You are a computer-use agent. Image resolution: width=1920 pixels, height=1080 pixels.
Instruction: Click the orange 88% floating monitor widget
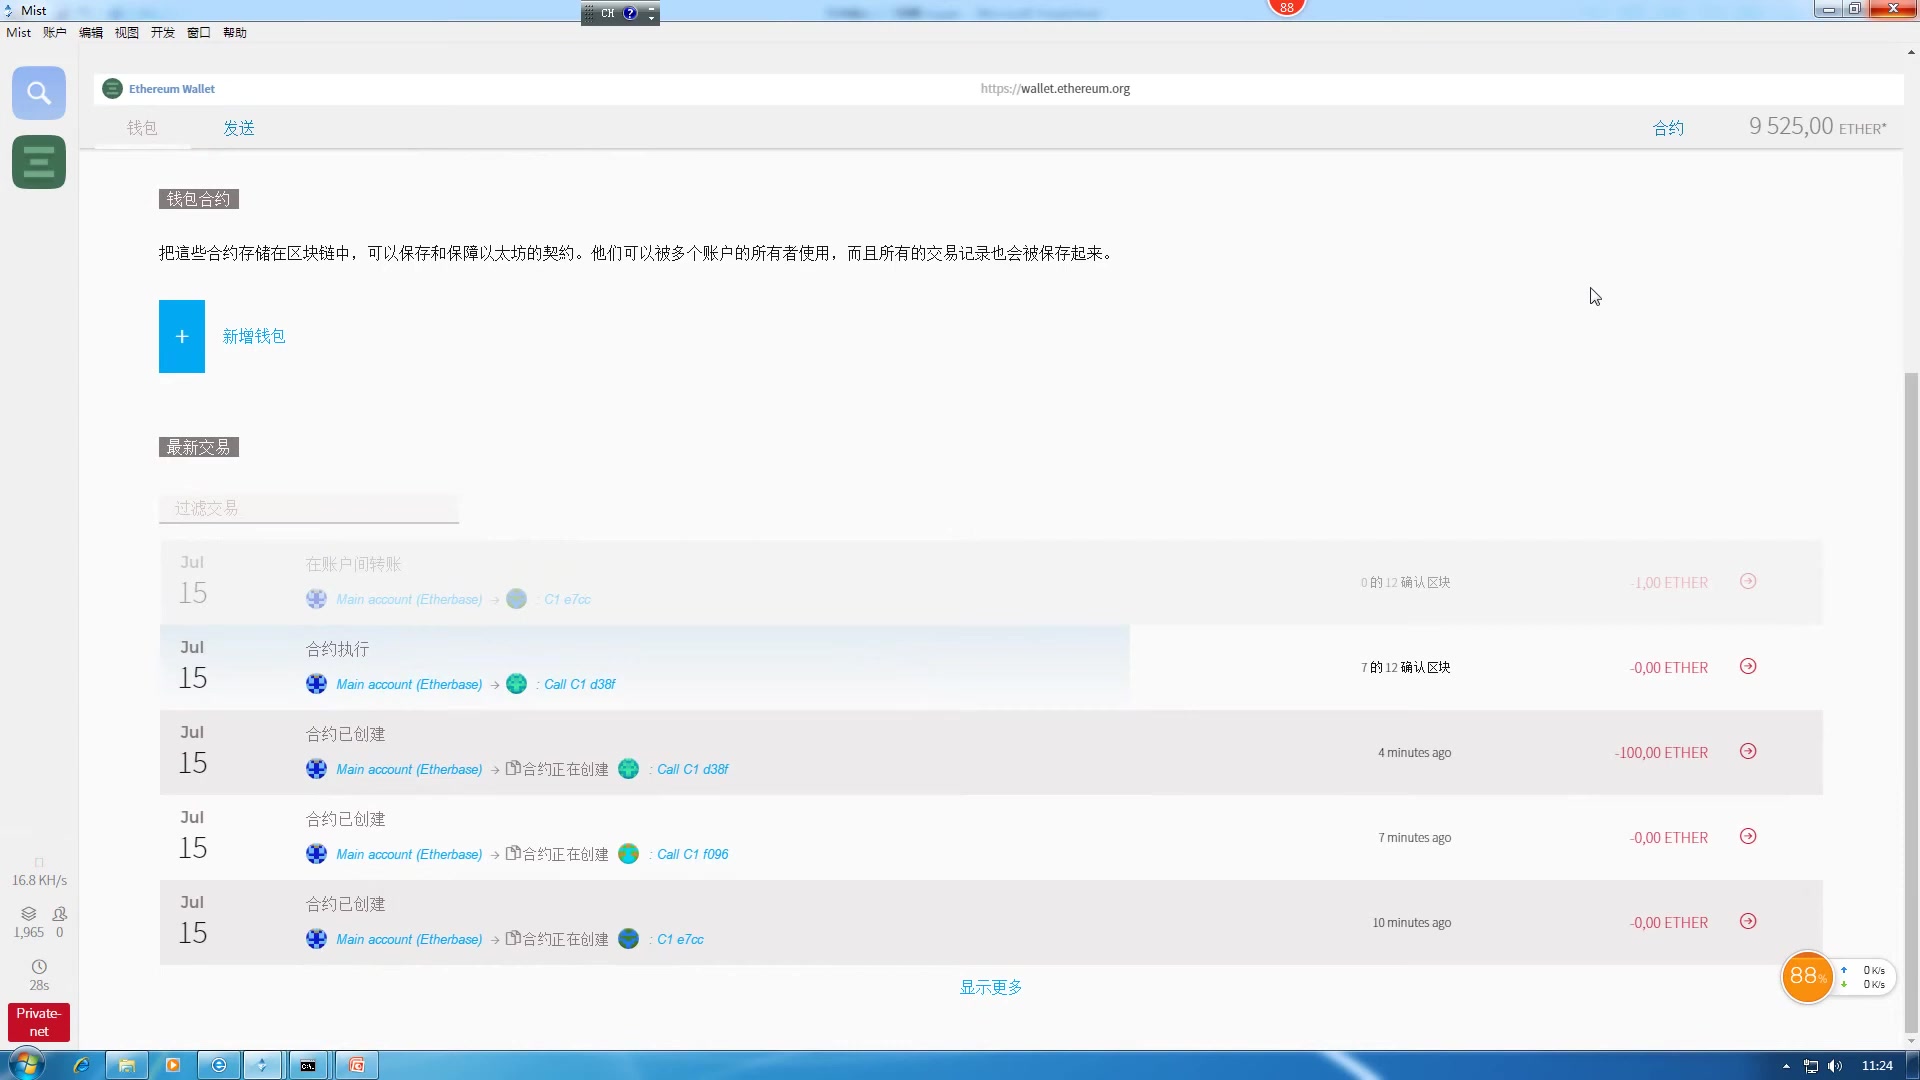[1807, 976]
